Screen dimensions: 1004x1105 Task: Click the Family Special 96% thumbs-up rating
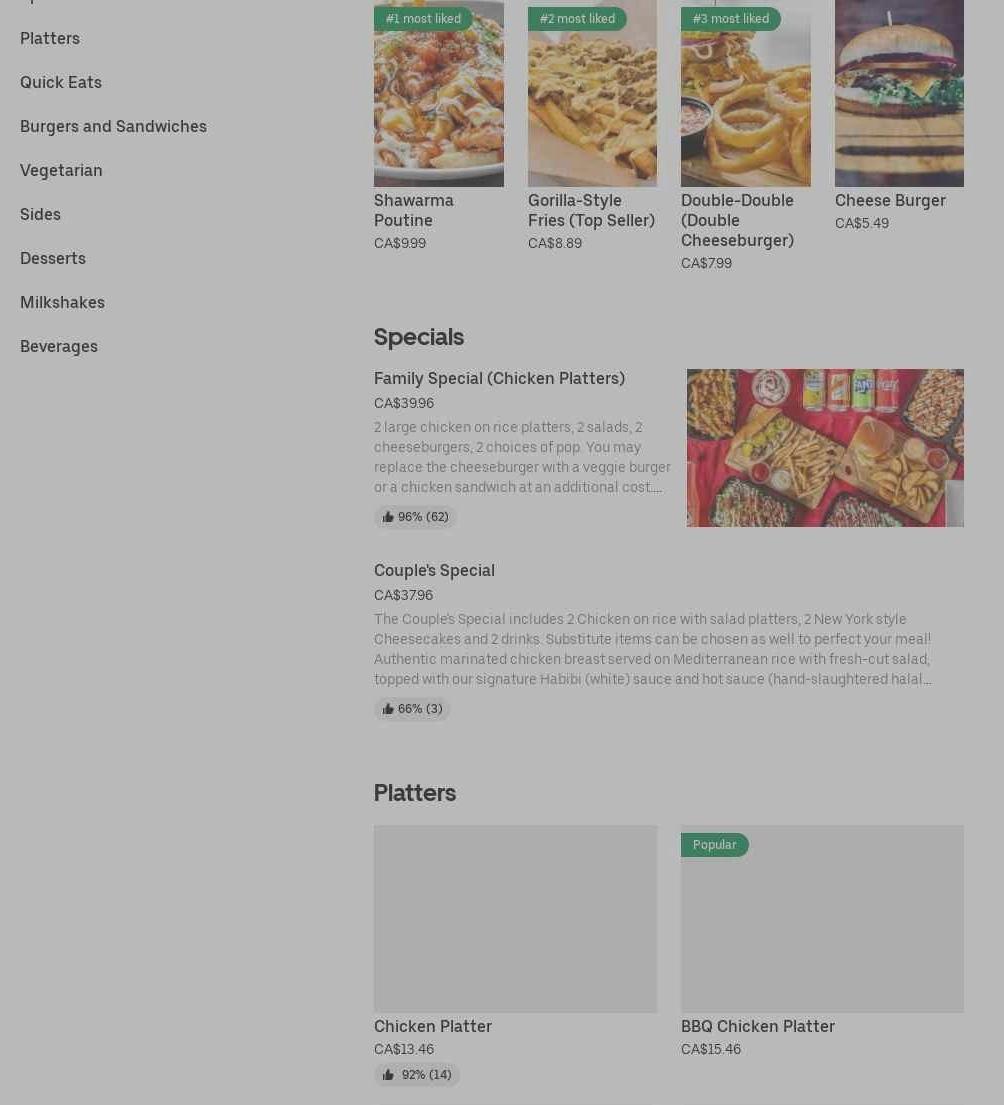pyautogui.click(x=415, y=517)
